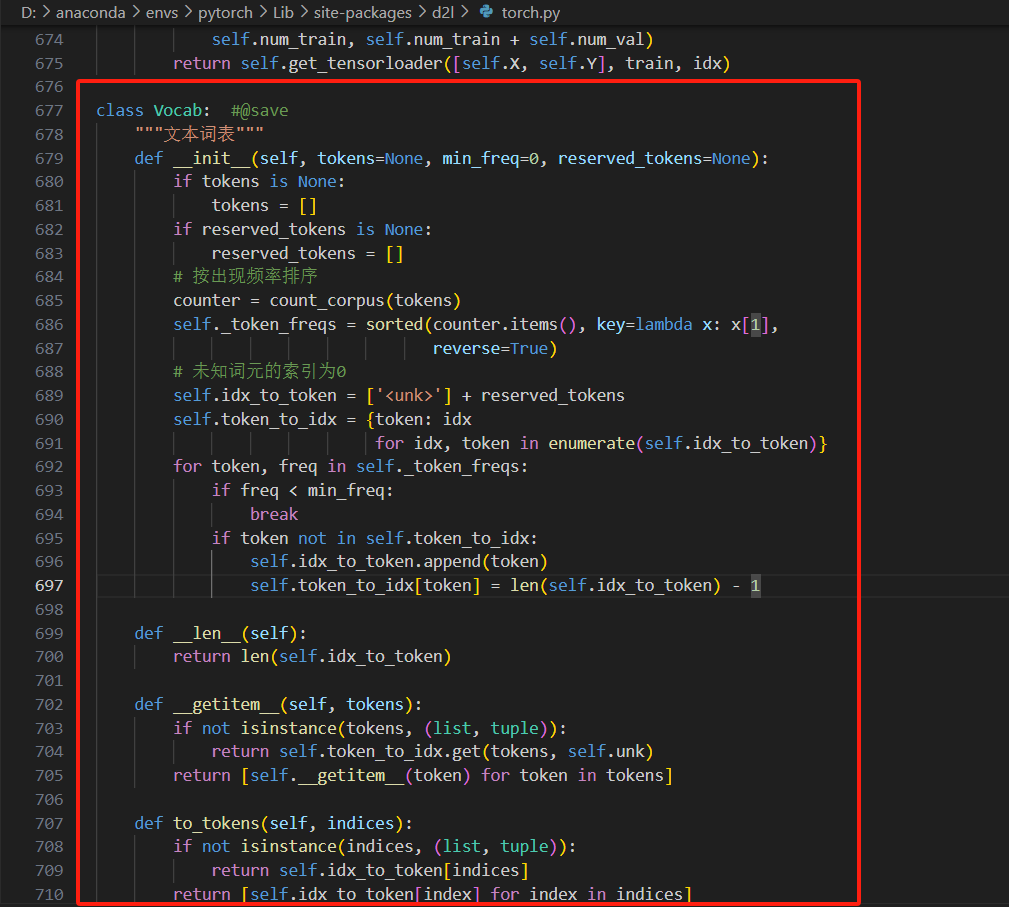This screenshot has height=907, width=1009.
Task: Click the lambda keyword
Action: pyautogui.click(x=663, y=324)
